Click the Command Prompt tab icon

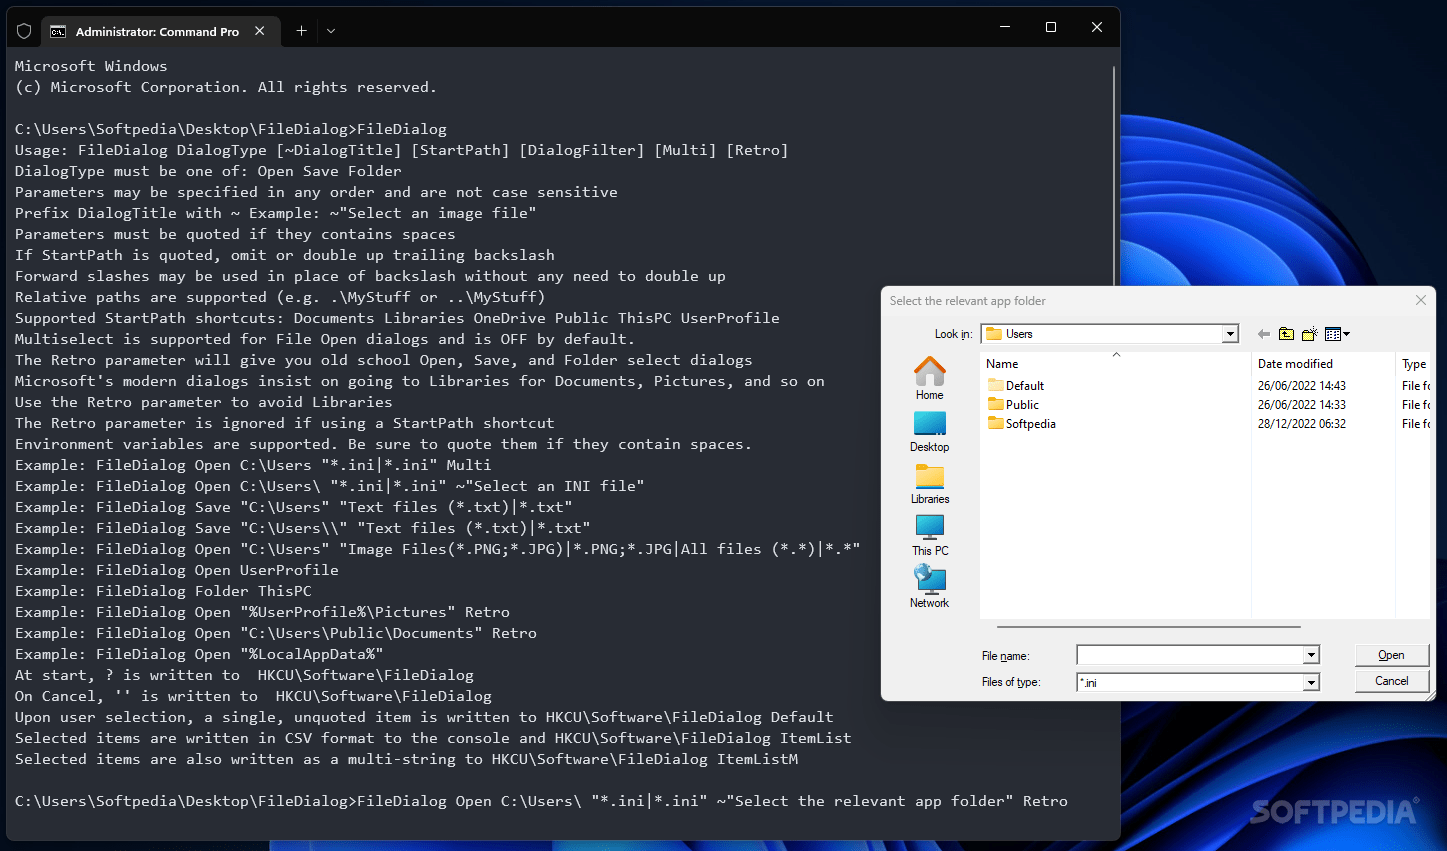[x=58, y=31]
